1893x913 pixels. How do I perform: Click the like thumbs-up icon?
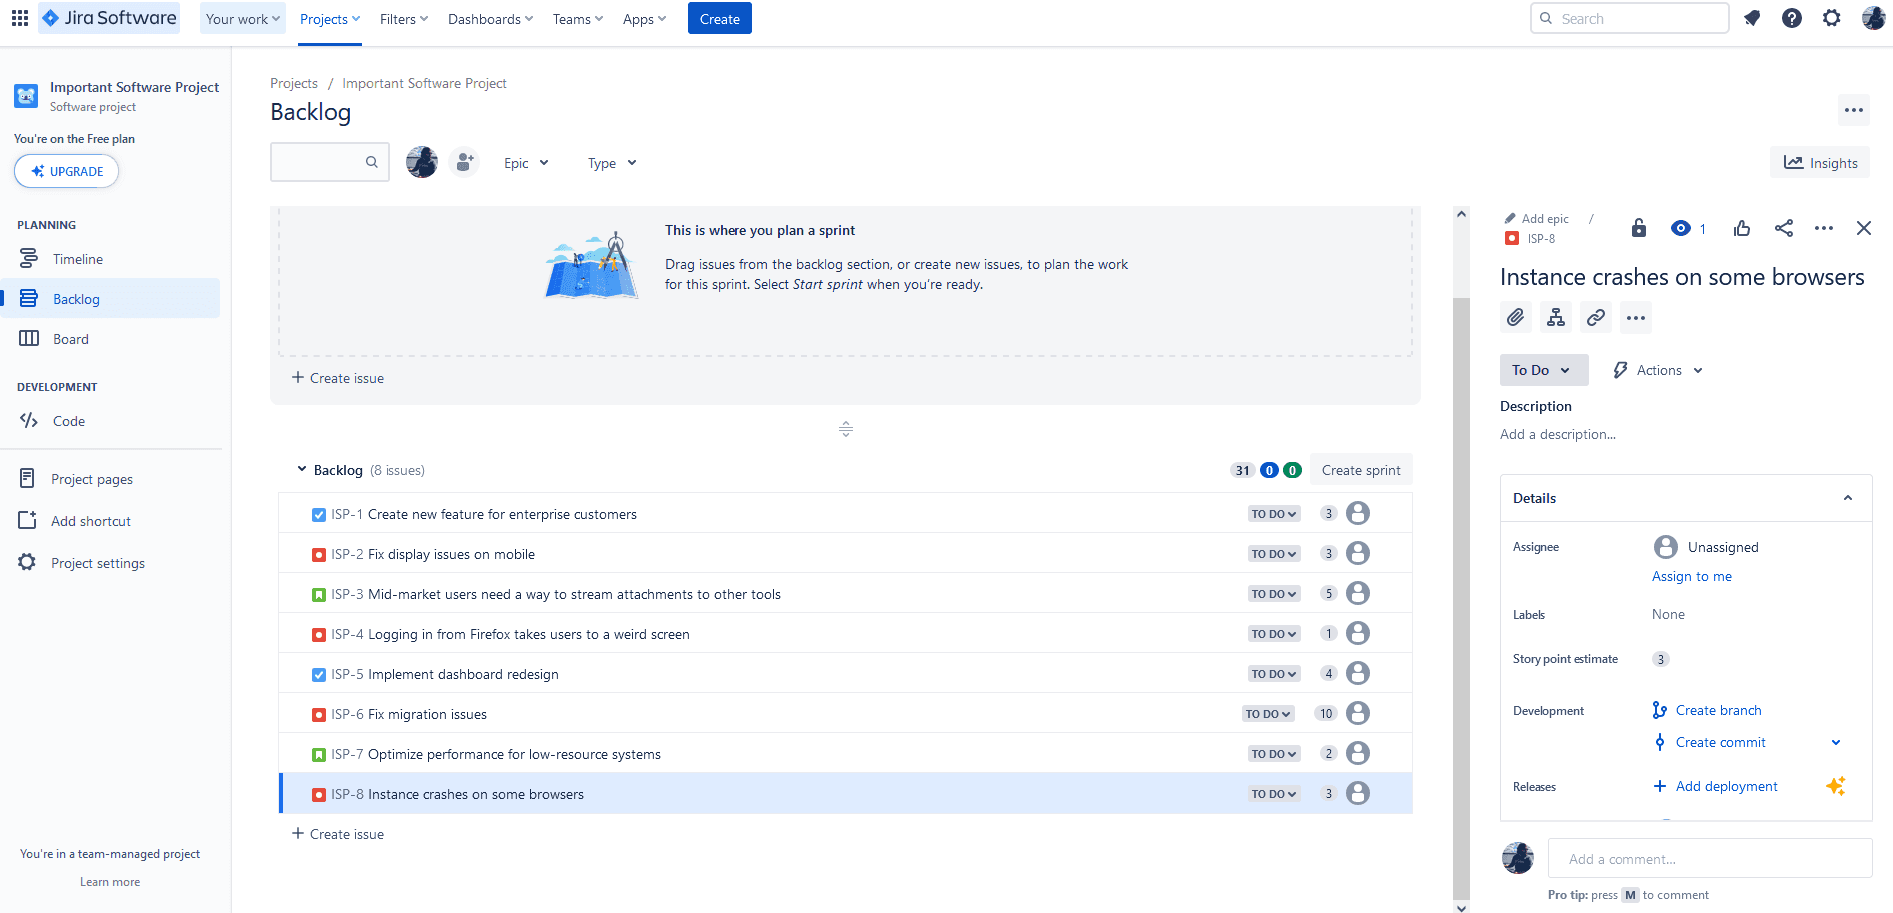(1741, 228)
